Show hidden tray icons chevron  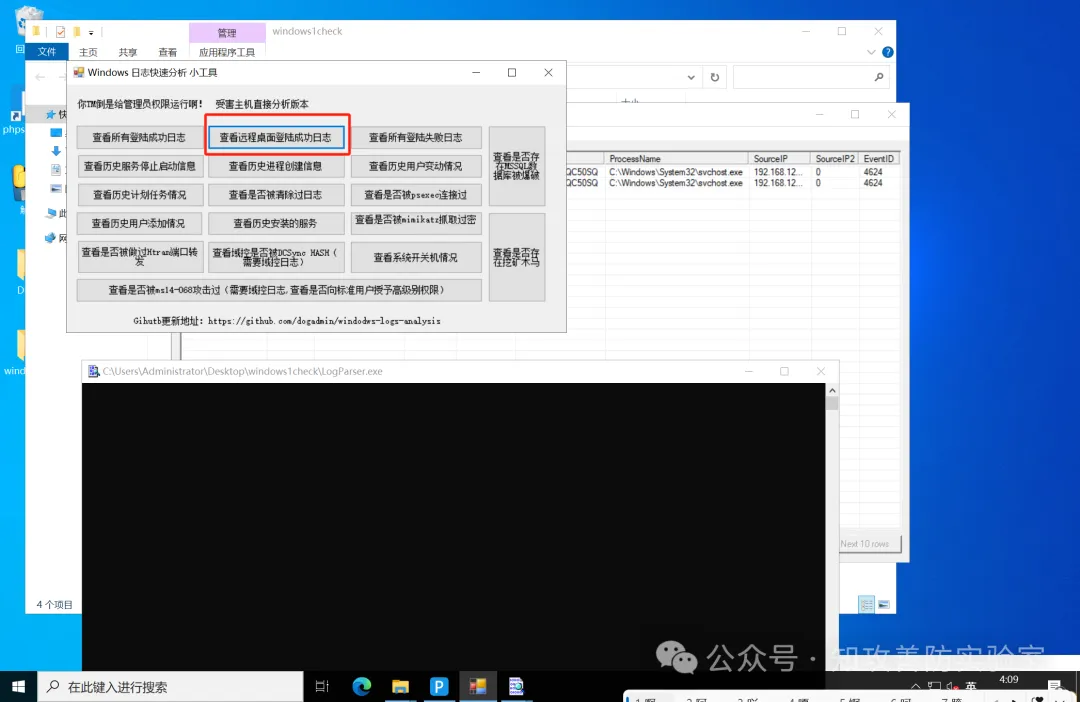click(x=915, y=686)
